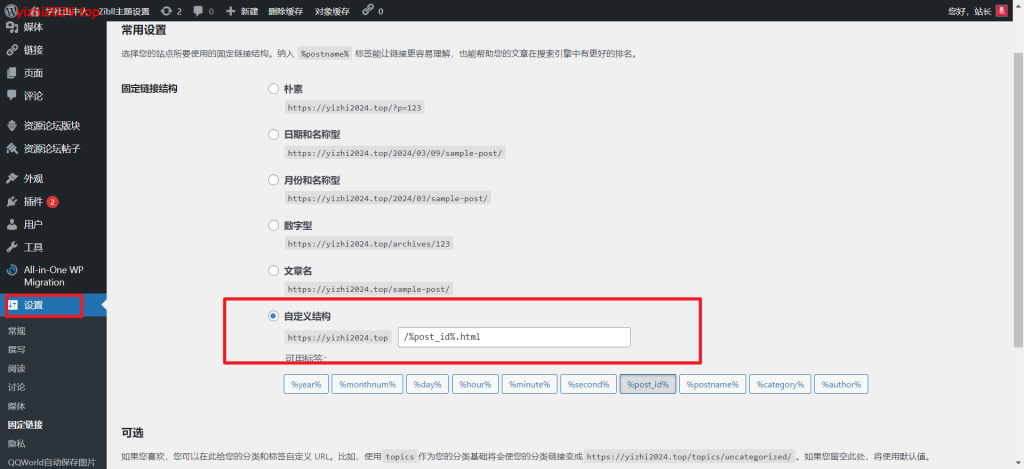Open 媒体 under the 设置 submenu
Viewport: 1024px width, 469px height.
pyautogui.click(x=16, y=406)
